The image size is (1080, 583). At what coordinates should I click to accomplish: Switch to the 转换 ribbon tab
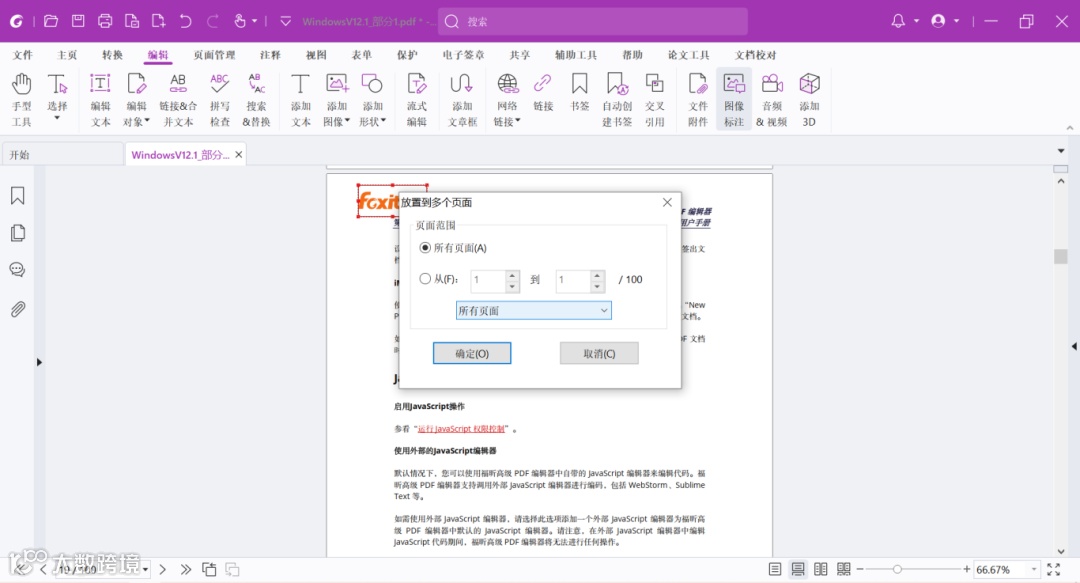point(112,55)
